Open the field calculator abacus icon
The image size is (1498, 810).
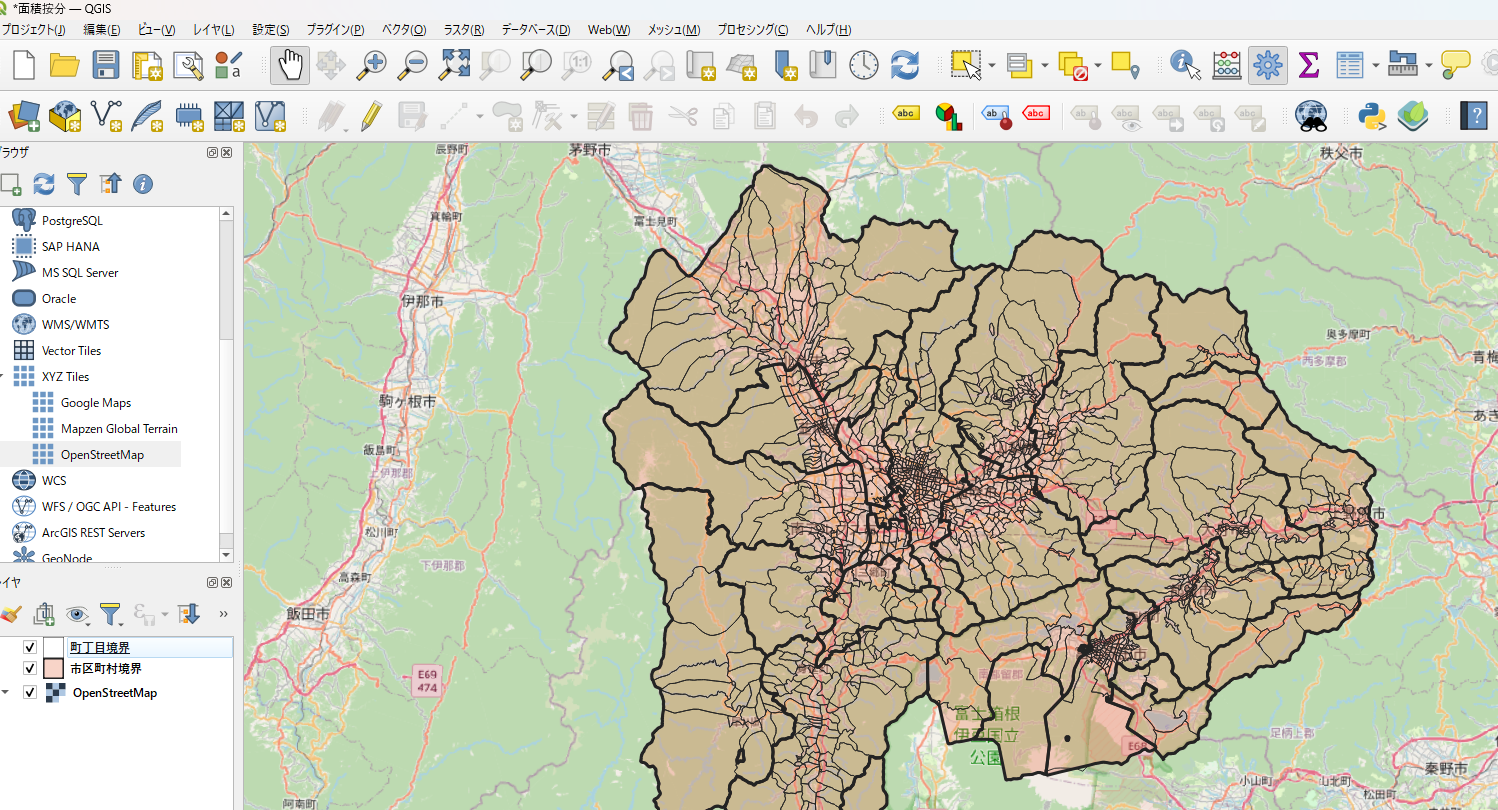(1227, 65)
